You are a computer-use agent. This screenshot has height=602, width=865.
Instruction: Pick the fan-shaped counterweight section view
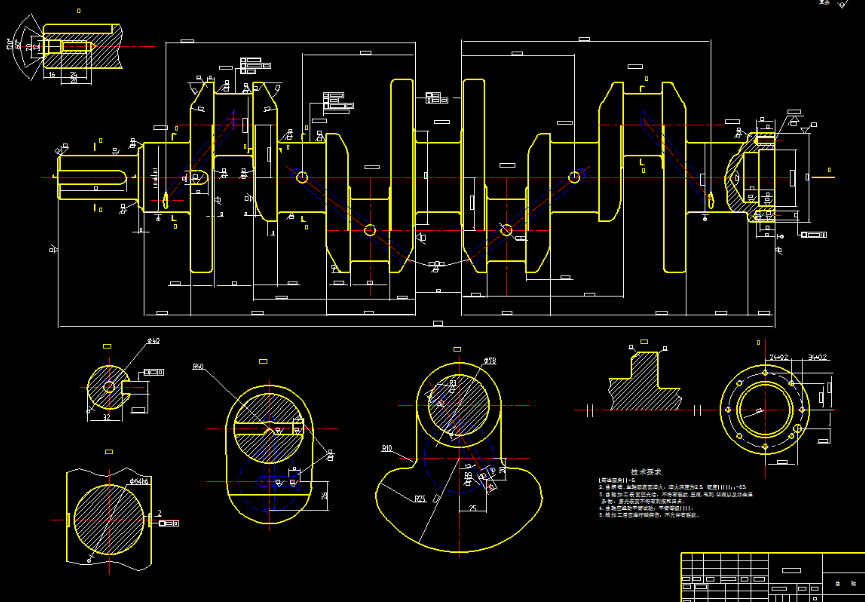458,457
